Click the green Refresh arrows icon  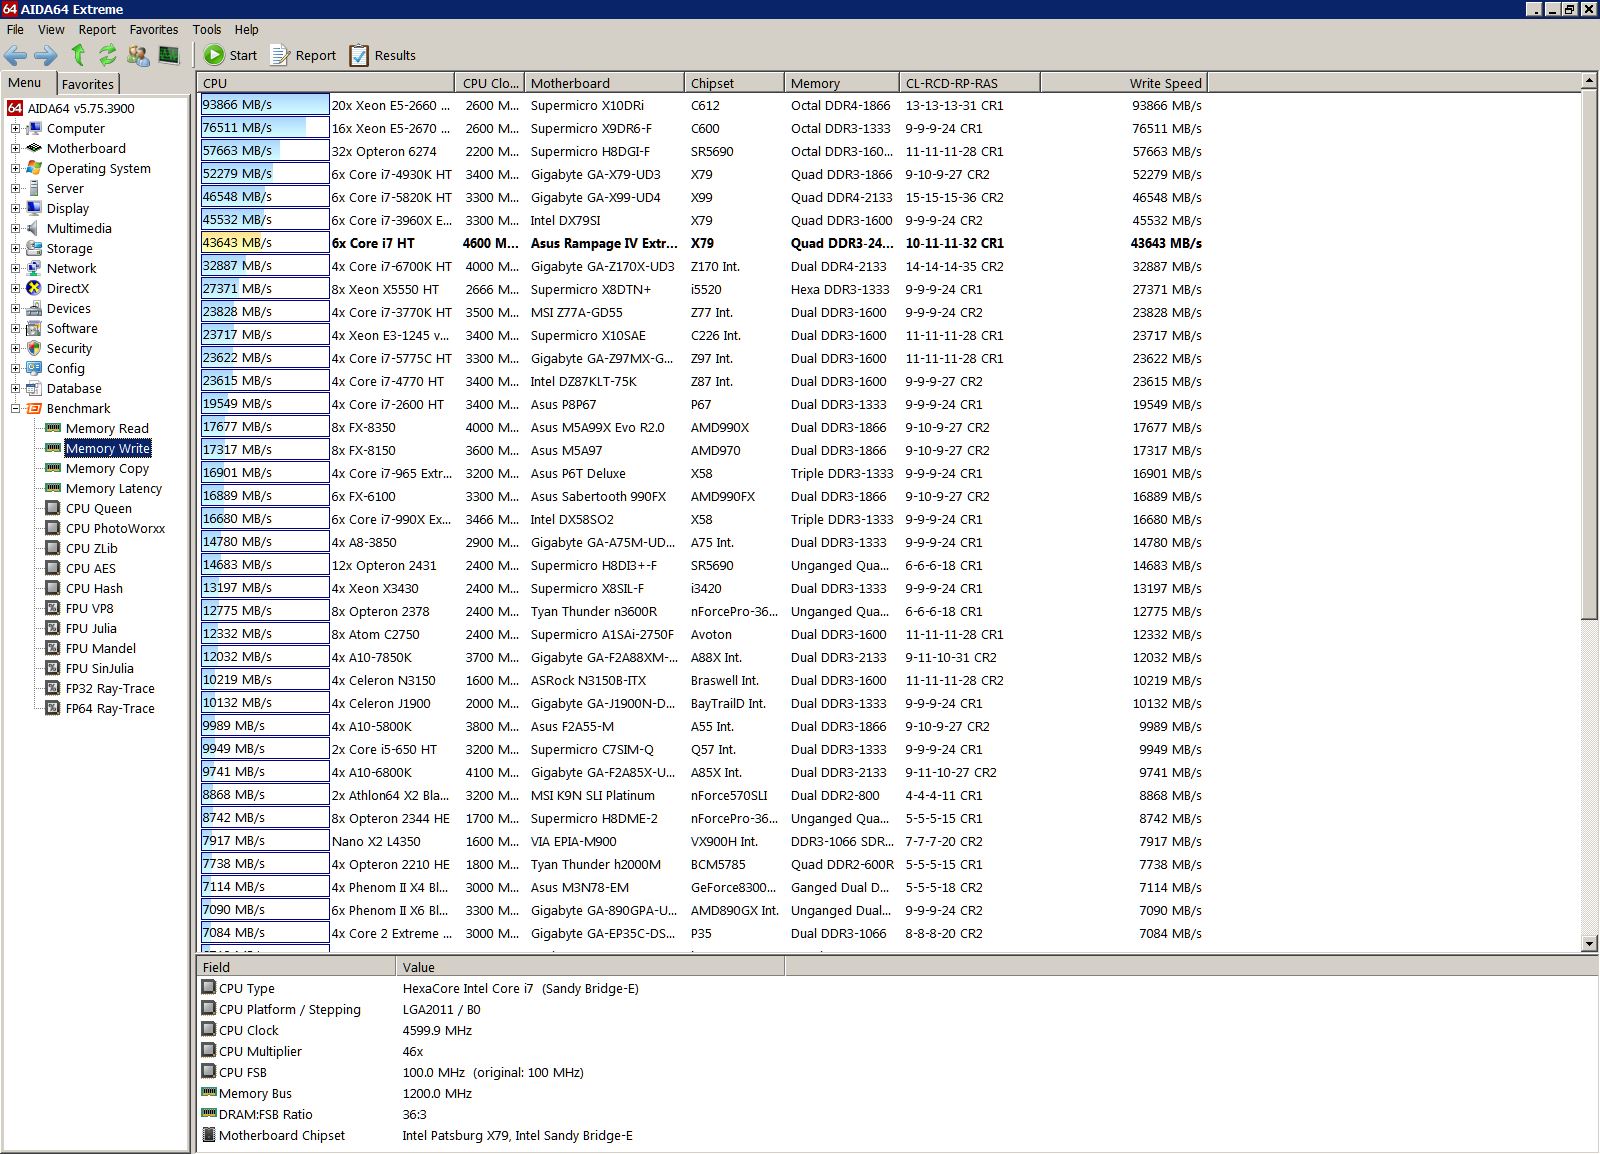[107, 56]
